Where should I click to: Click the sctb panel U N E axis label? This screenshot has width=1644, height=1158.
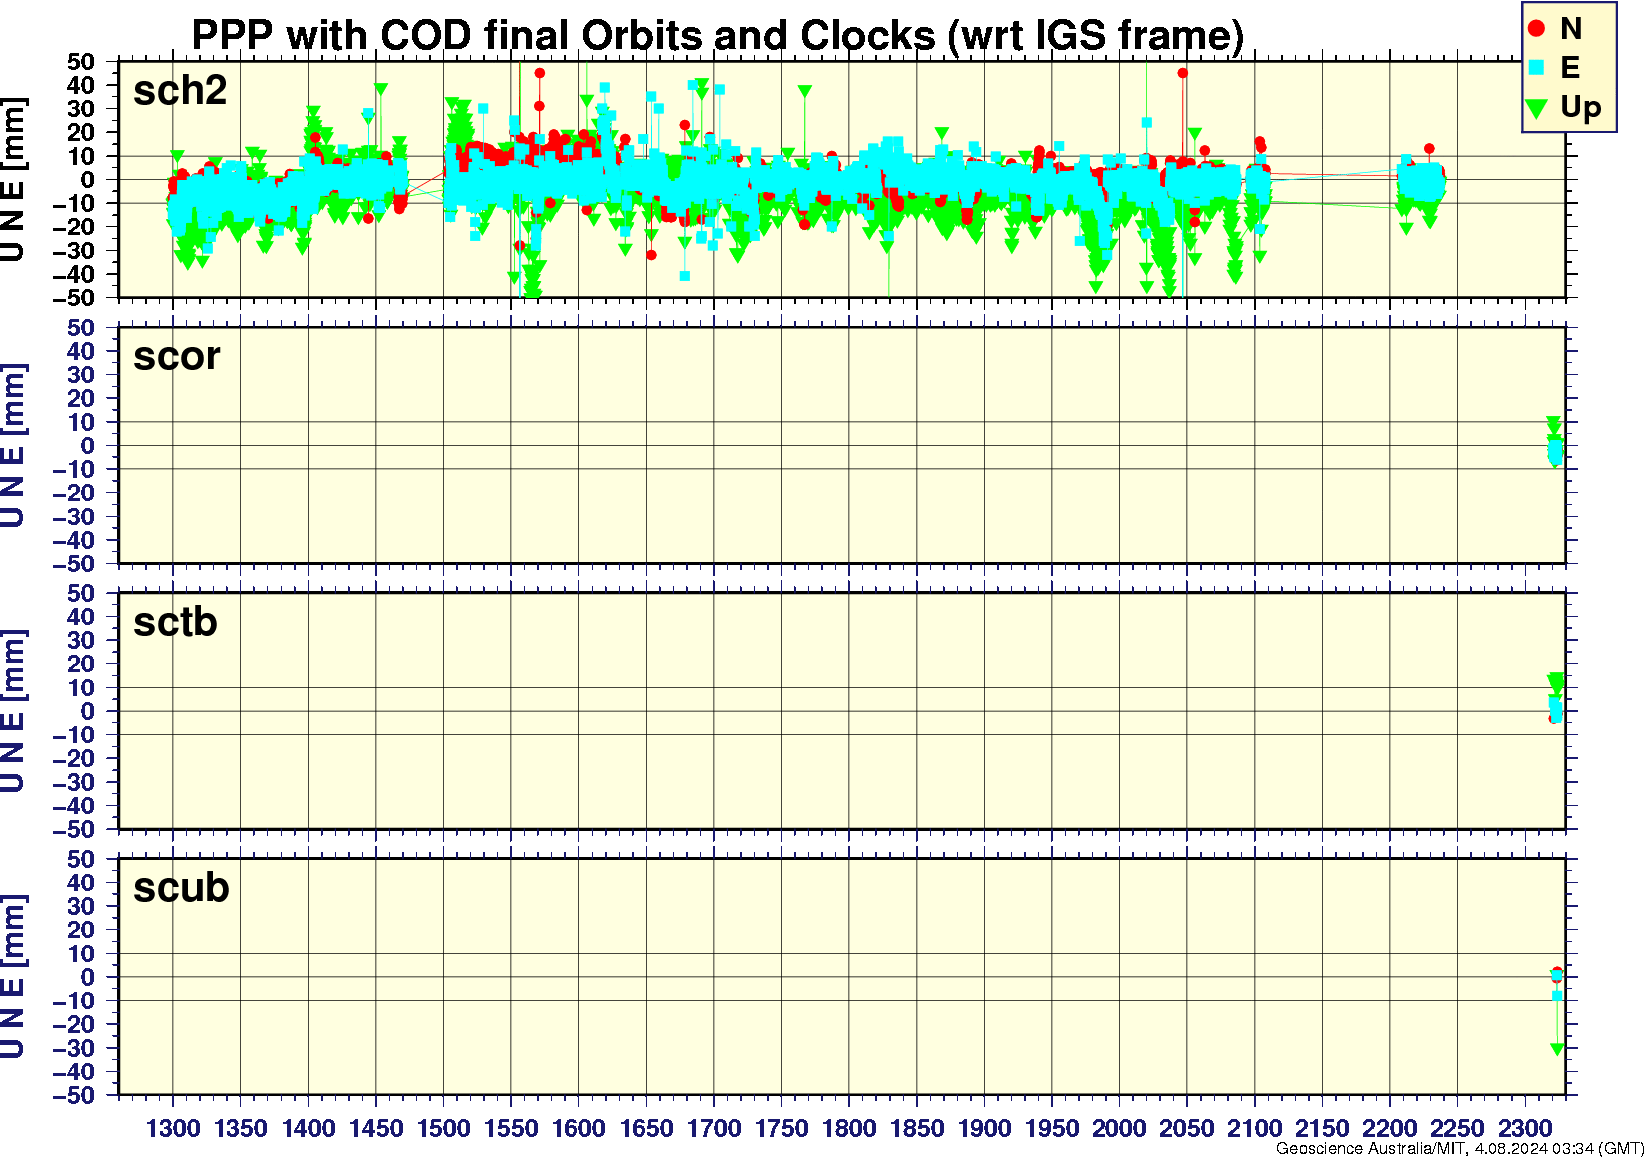pos(13,711)
